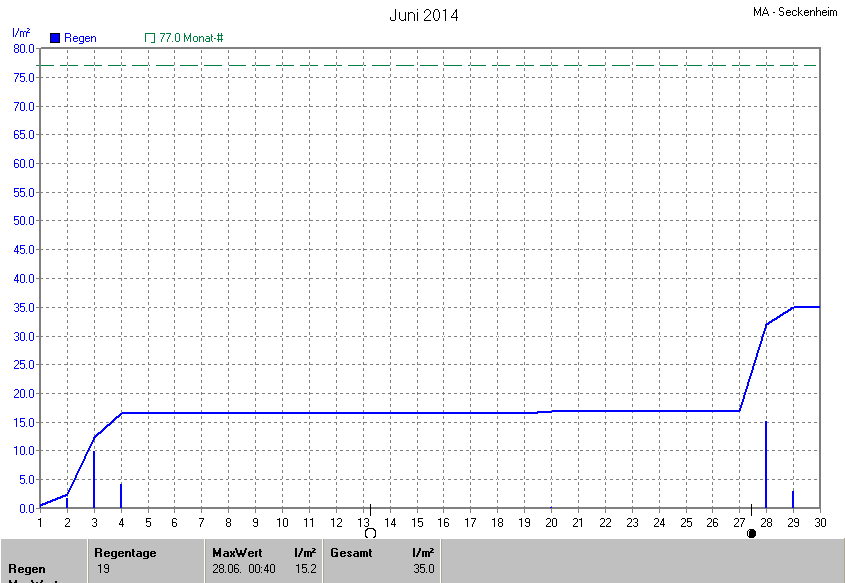Click the Gesamt column header
This screenshot has width=845, height=583.
tap(352, 552)
